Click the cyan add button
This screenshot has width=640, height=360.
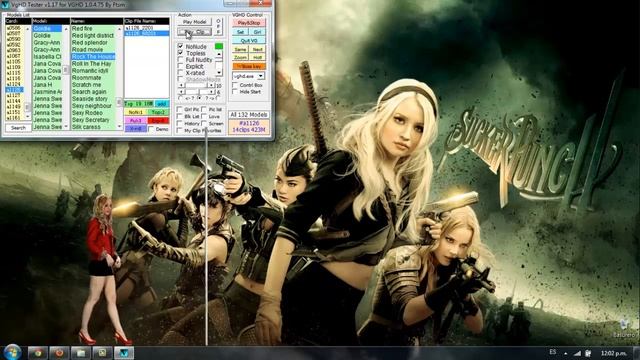(162, 104)
